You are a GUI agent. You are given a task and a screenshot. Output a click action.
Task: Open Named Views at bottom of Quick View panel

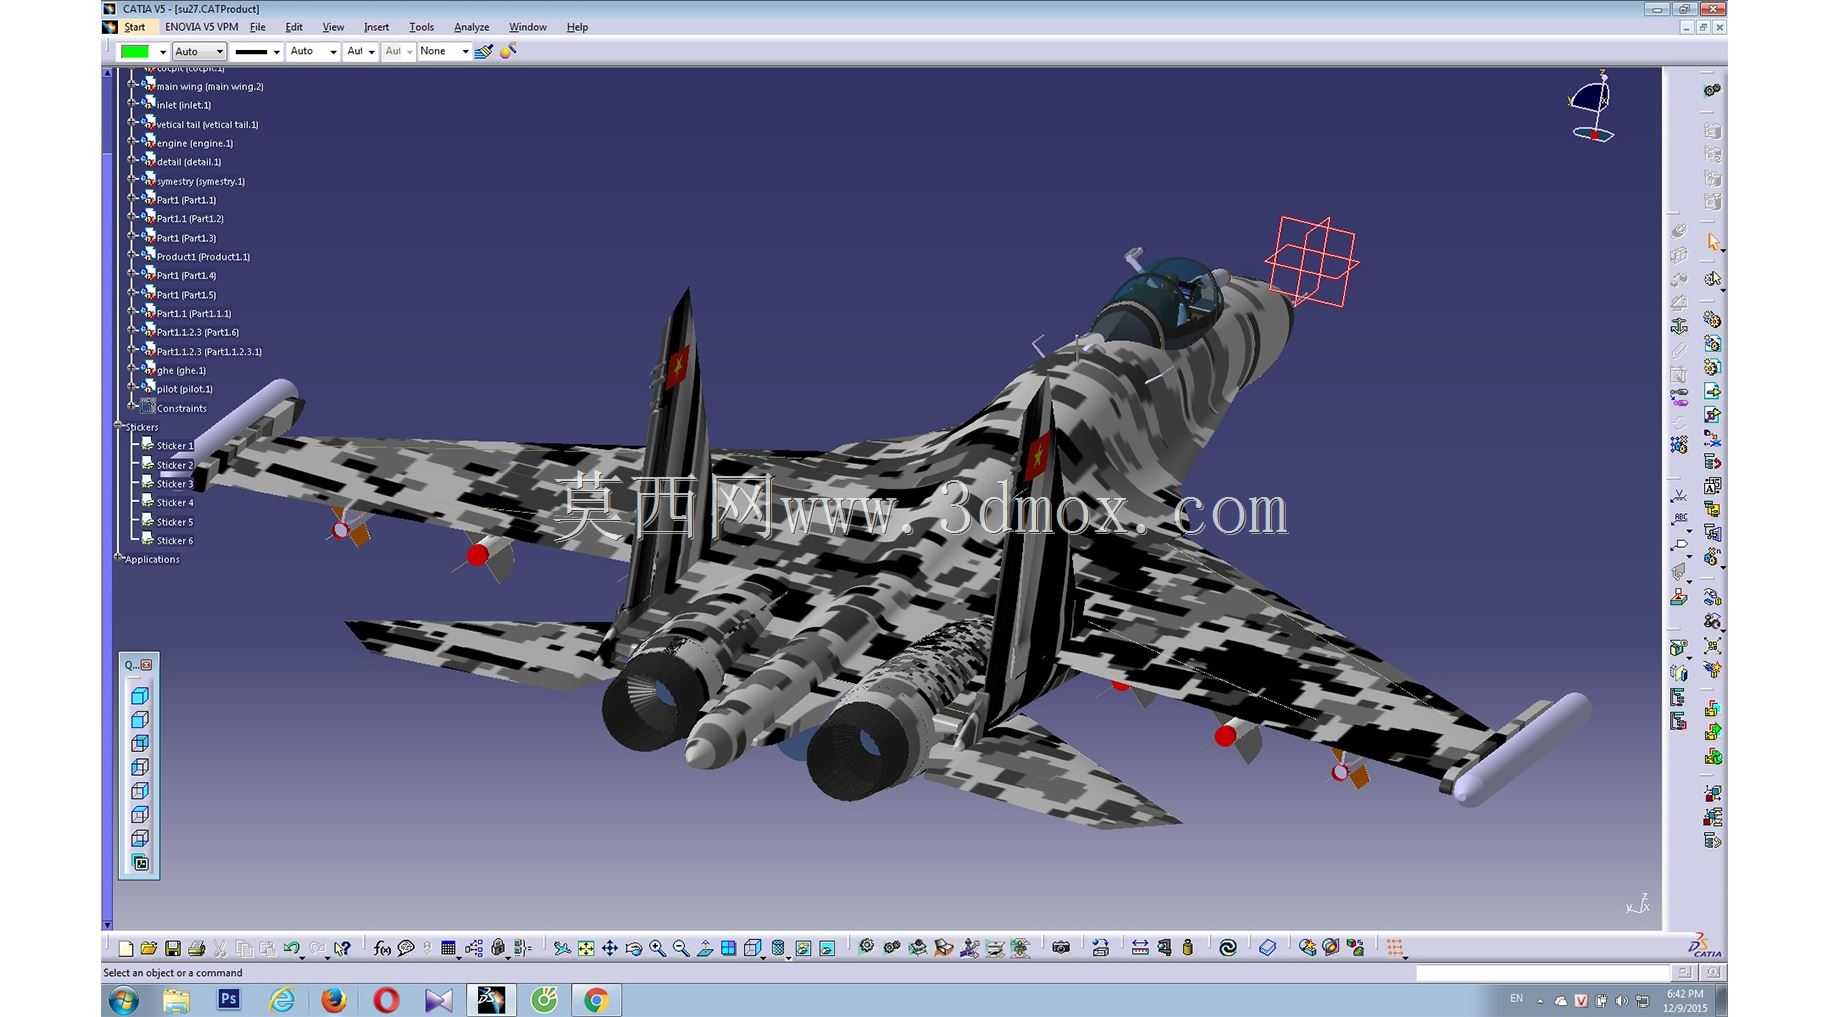click(140, 863)
